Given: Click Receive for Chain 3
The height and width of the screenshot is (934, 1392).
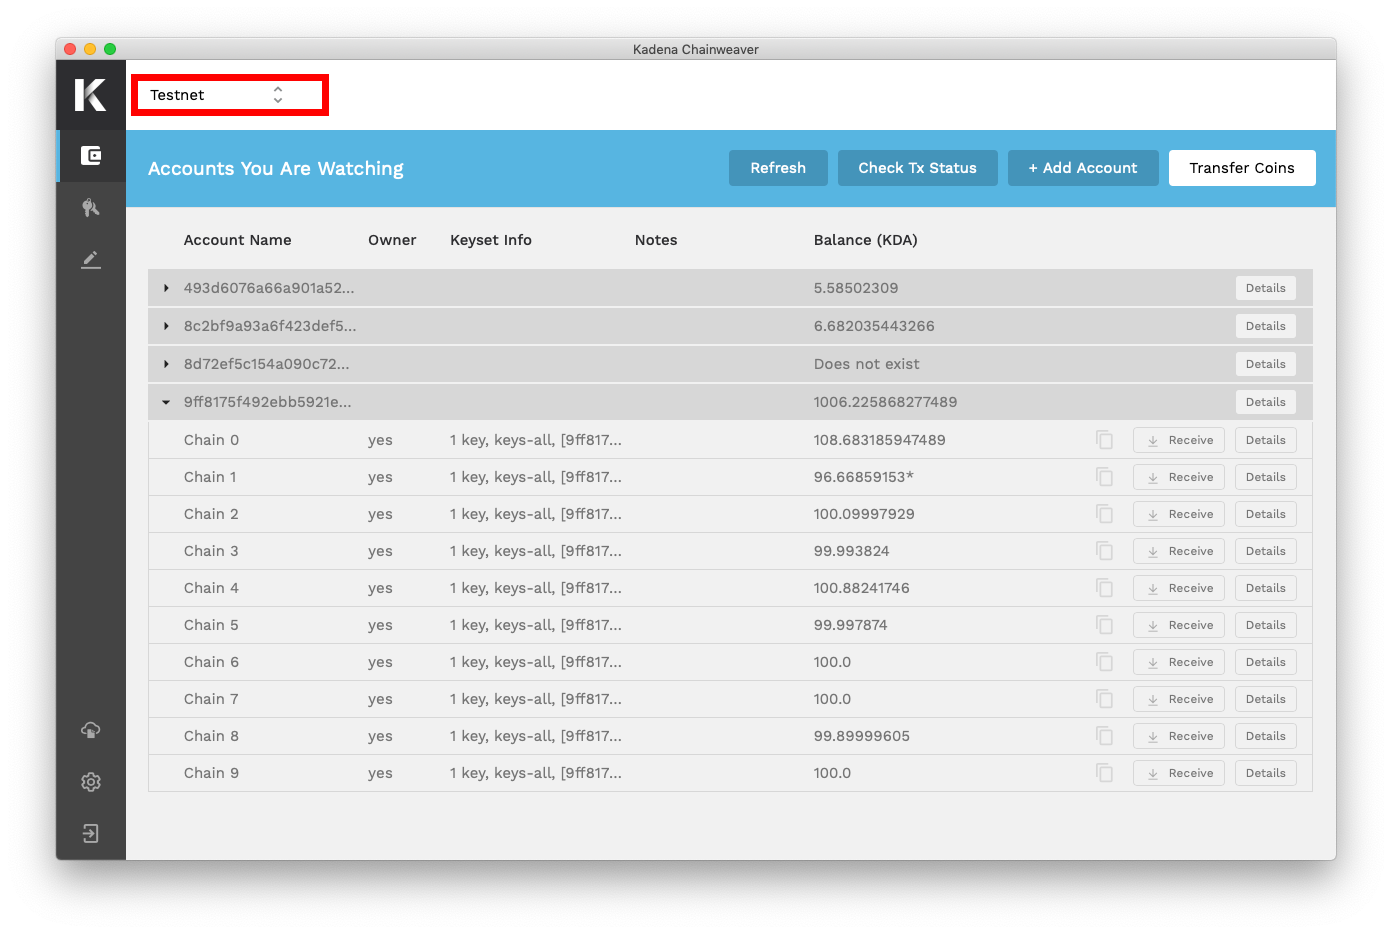Looking at the screenshot, I should [x=1179, y=551].
